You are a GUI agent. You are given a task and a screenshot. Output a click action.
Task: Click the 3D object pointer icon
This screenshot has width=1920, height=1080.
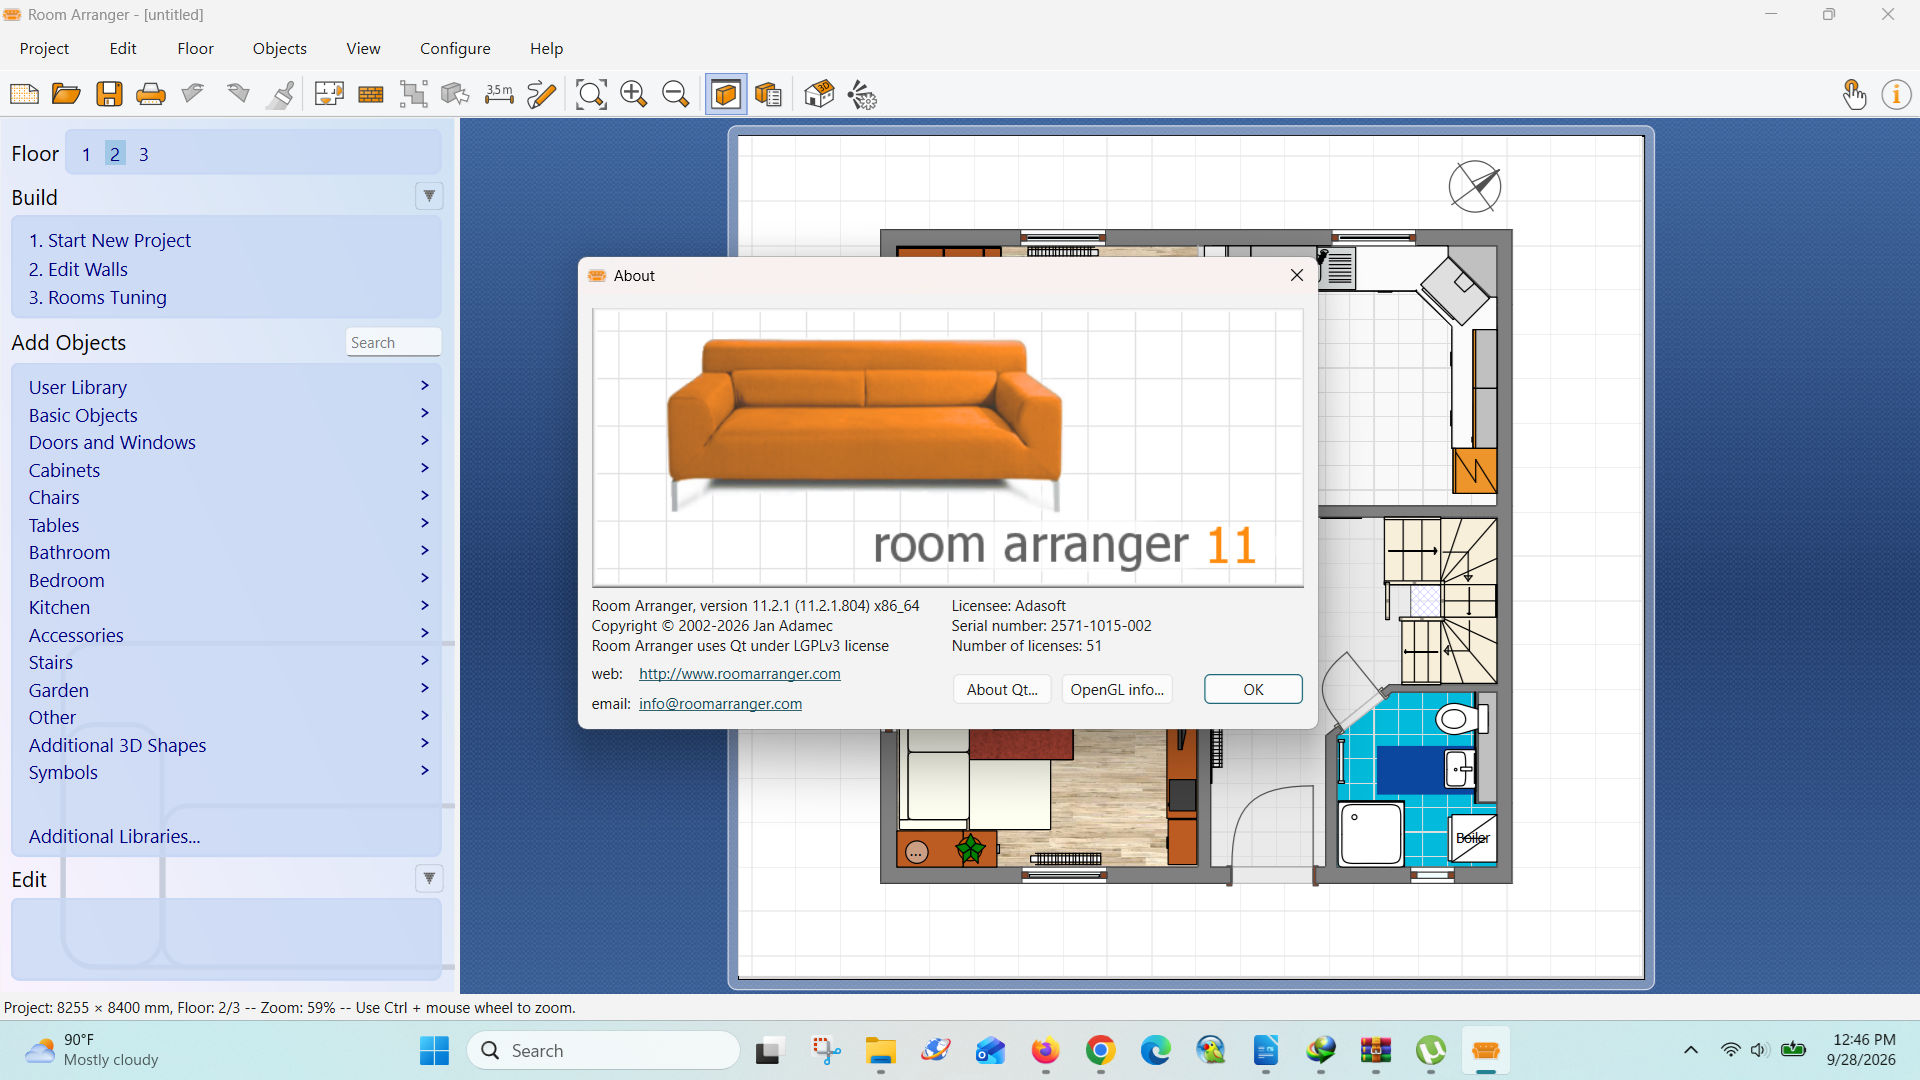(x=455, y=95)
